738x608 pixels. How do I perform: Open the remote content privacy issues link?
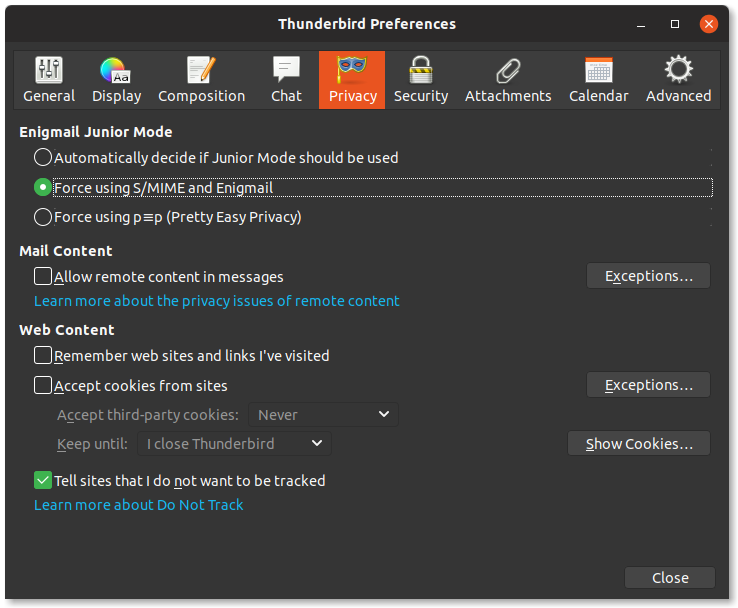[217, 301]
